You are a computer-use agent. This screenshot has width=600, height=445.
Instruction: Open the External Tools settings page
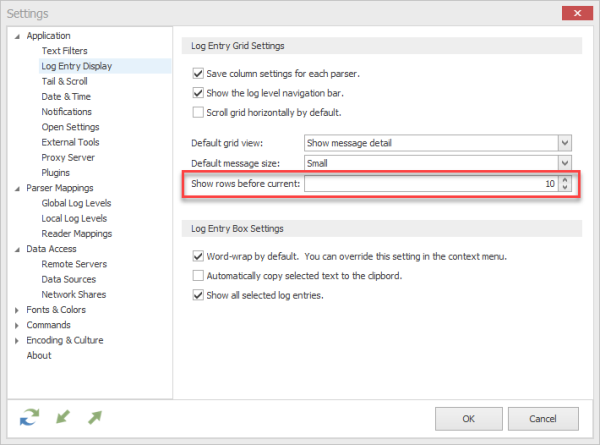pos(70,142)
